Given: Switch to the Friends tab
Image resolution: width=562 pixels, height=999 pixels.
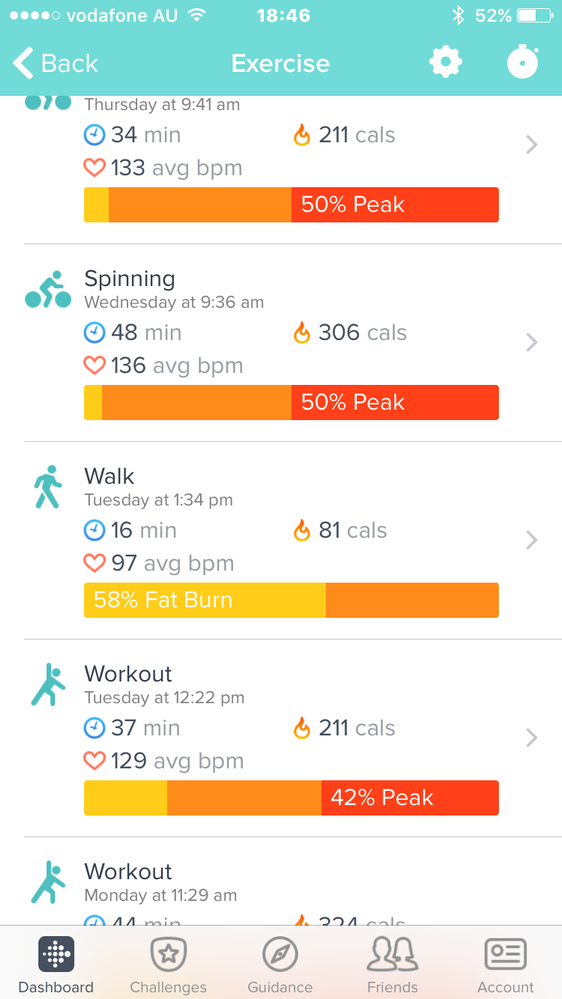Looking at the screenshot, I should point(392,965).
